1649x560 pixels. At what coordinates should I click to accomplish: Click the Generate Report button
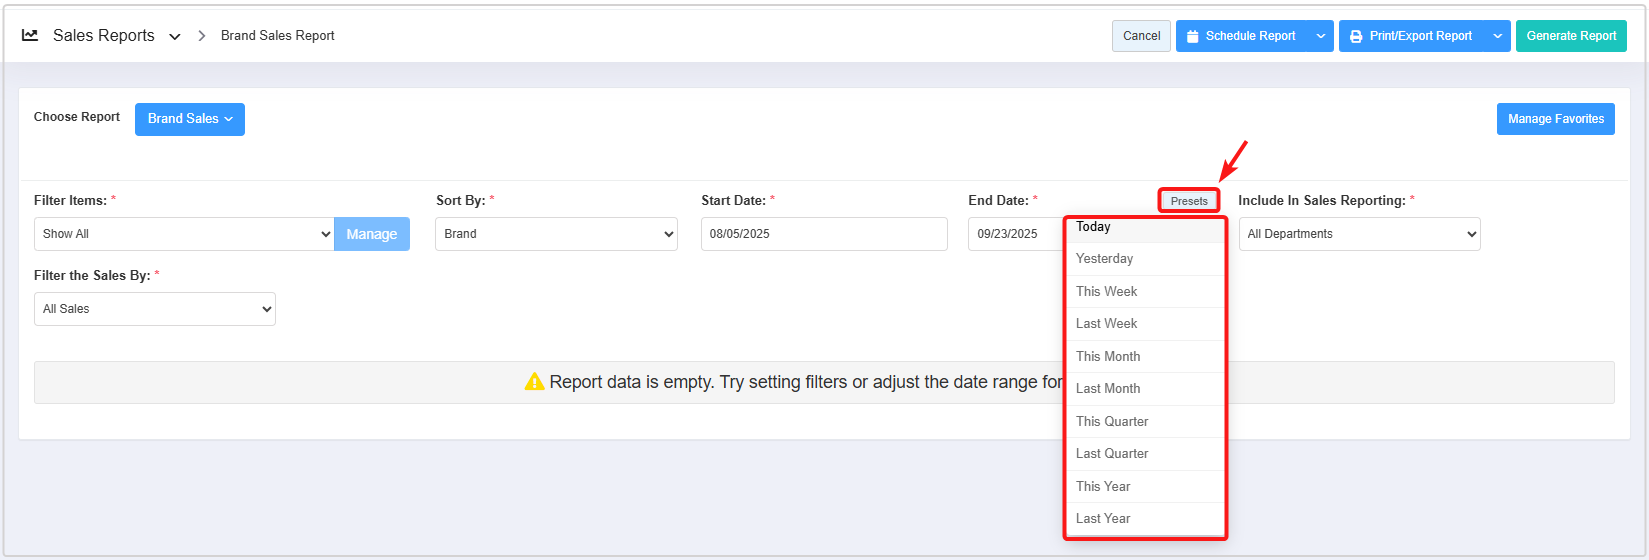pyautogui.click(x=1570, y=36)
